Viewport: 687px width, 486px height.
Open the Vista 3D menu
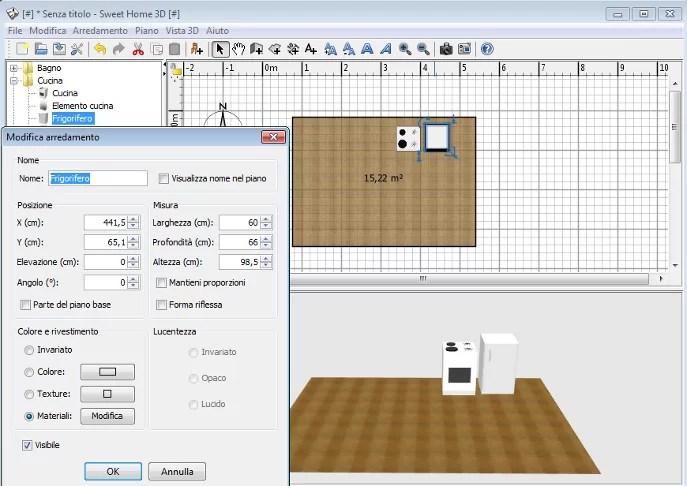pos(183,31)
